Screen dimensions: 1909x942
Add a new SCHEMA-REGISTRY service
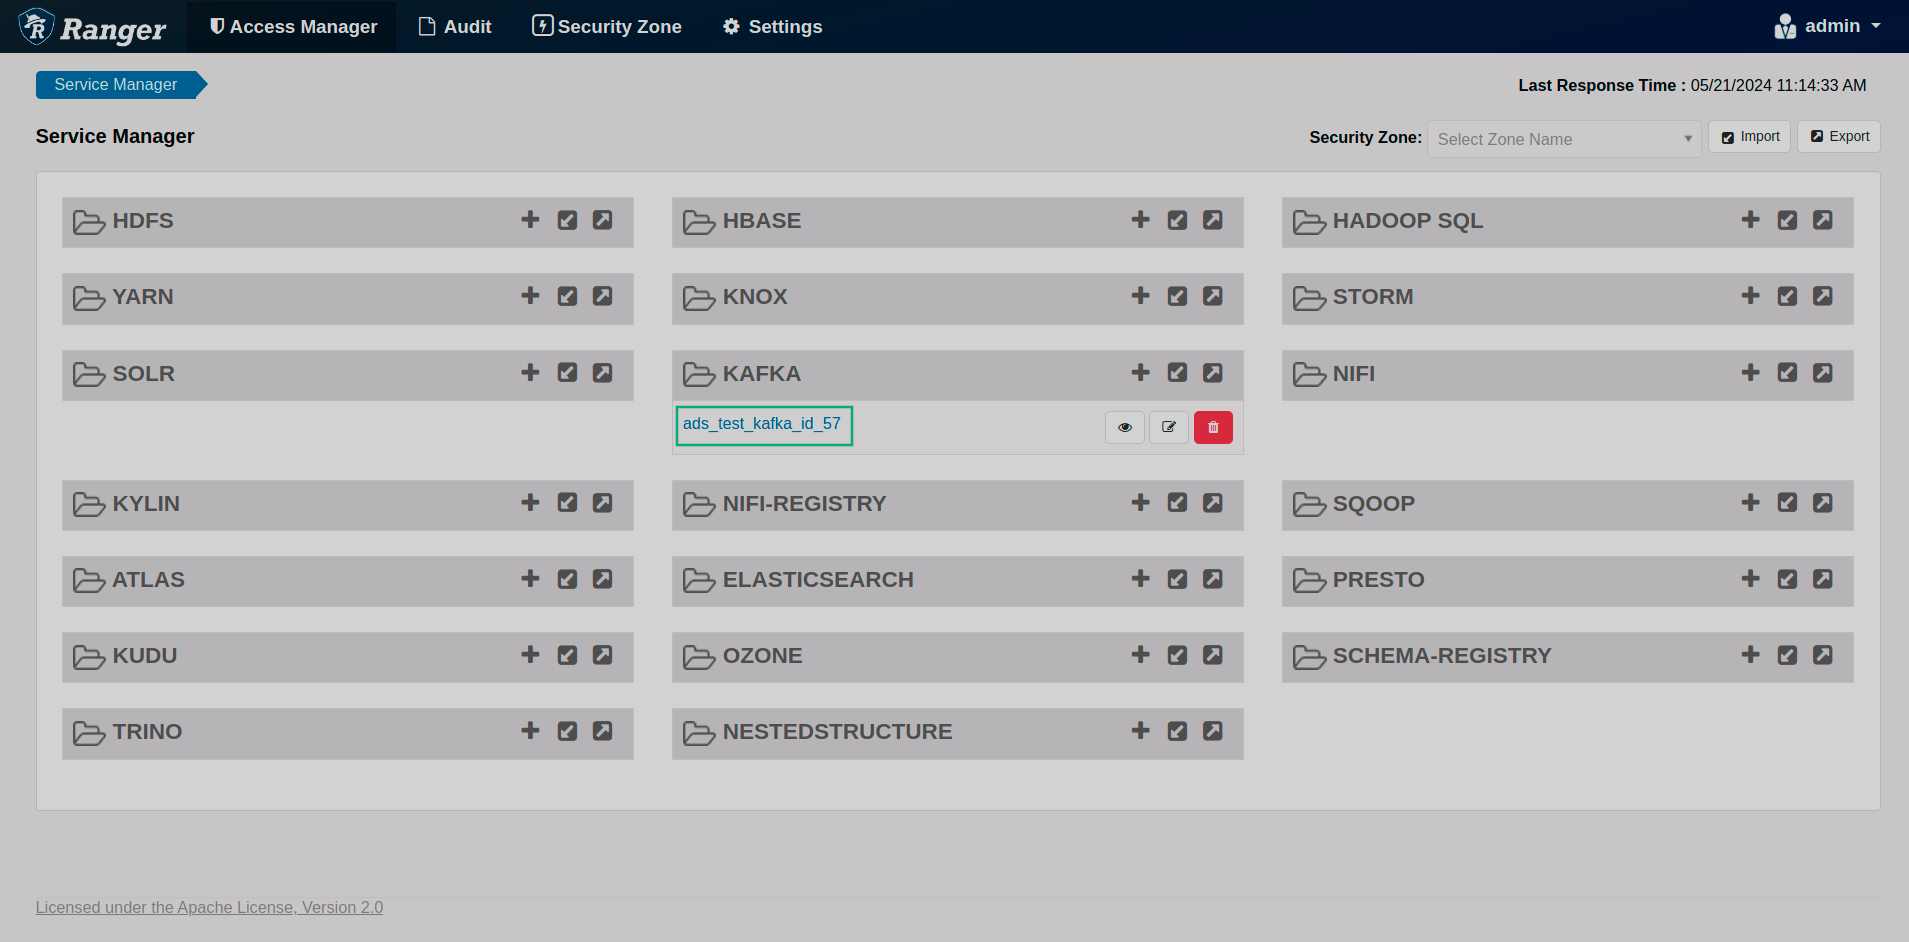tap(1750, 655)
